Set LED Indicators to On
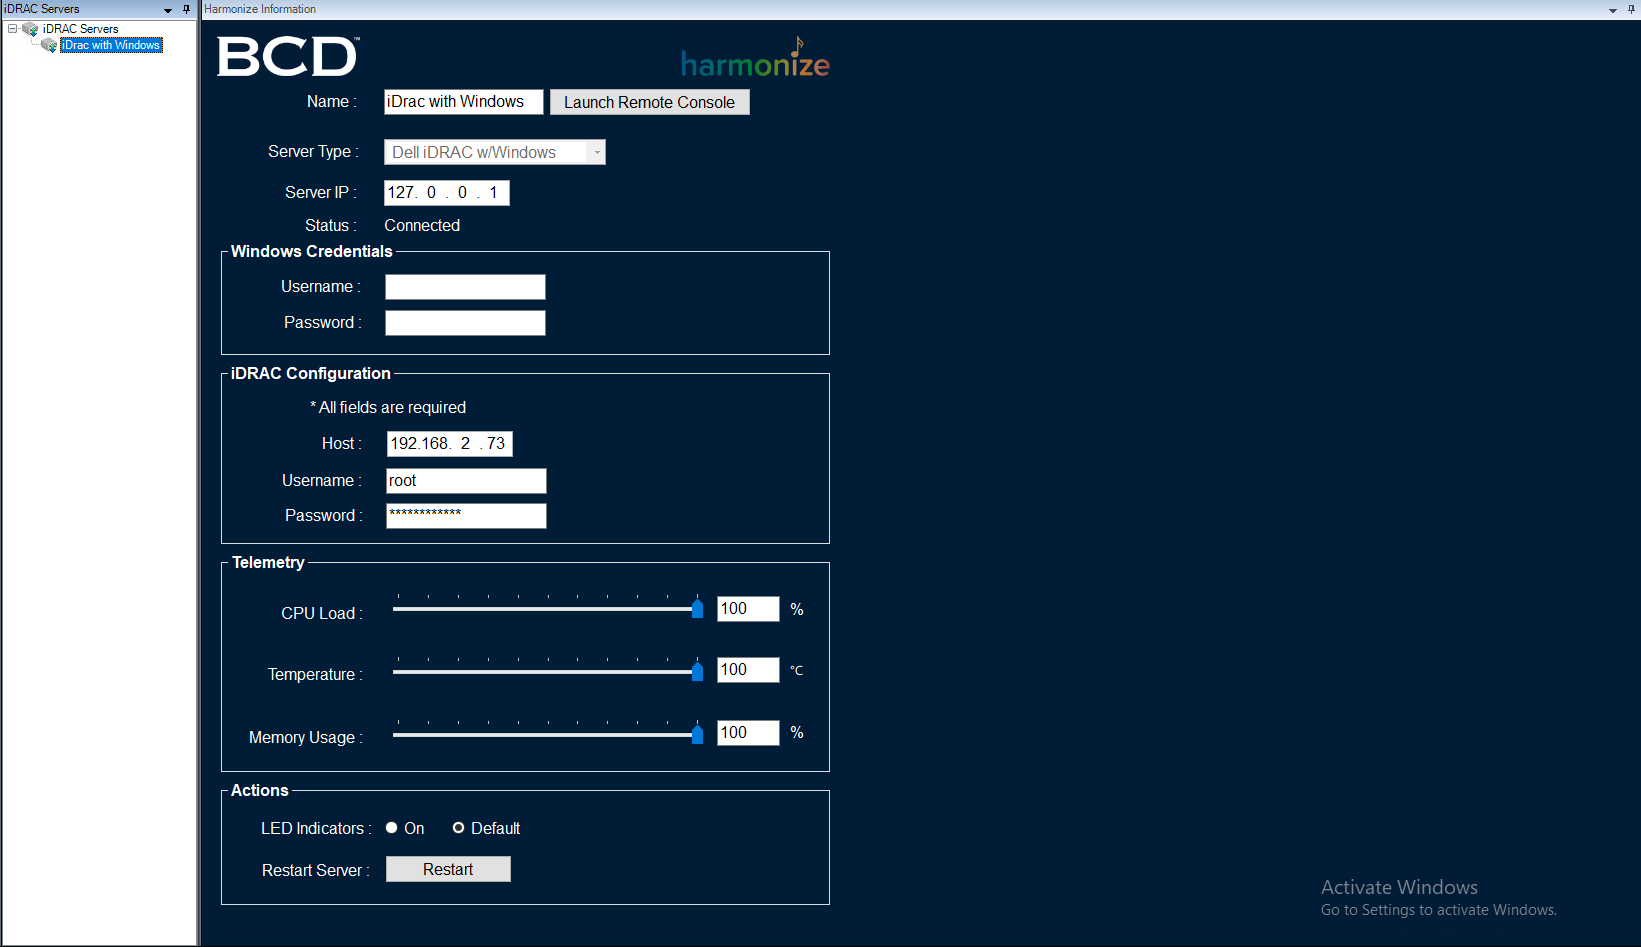Viewport: 1641px width, 947px height. pyautogui.click(x=392, y=828)
